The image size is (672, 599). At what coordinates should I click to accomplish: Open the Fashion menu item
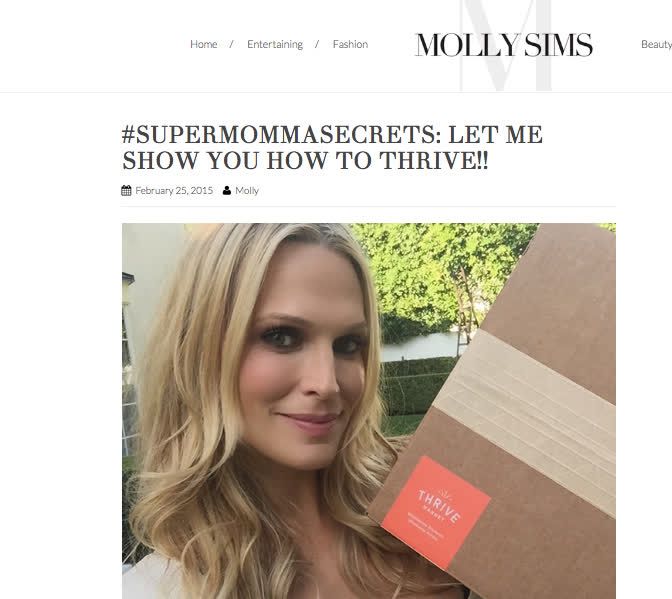(350, 44)
